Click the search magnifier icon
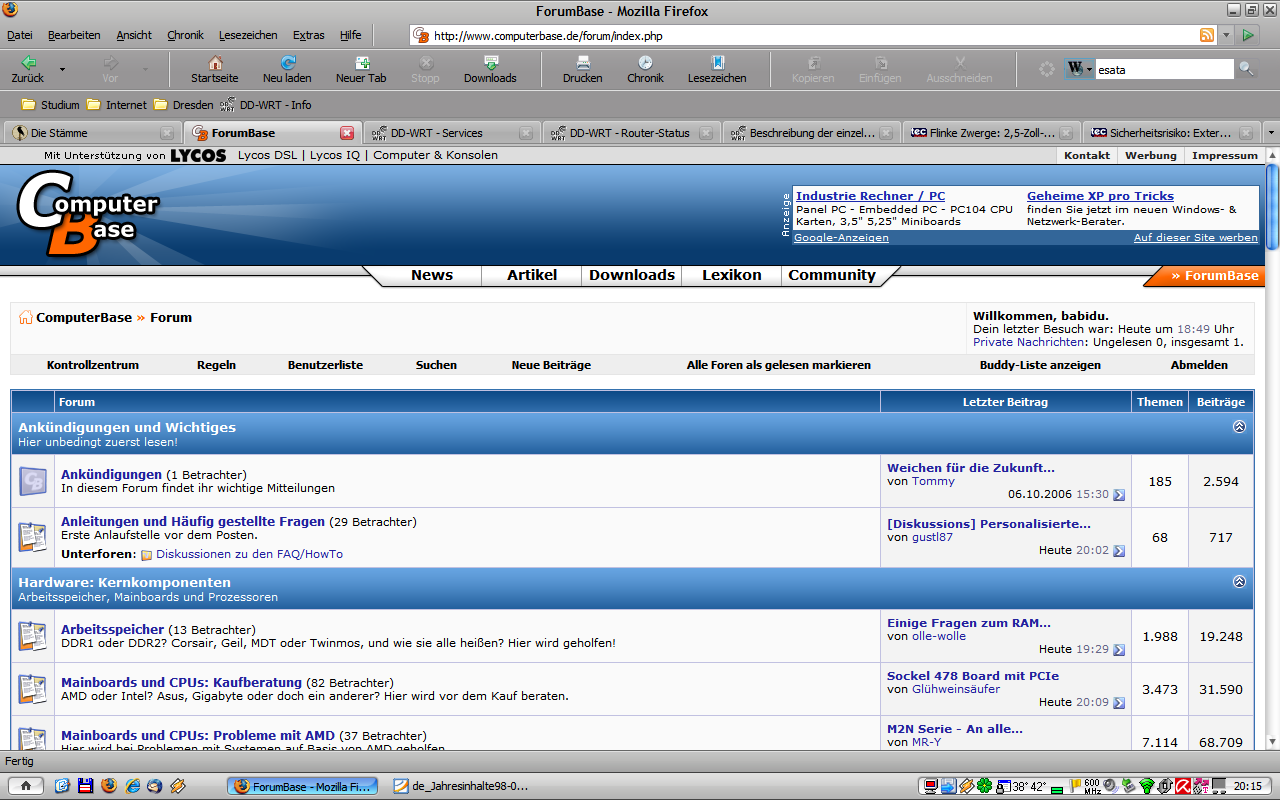The image size is (1280, 800). click(x=1246, y=69)
